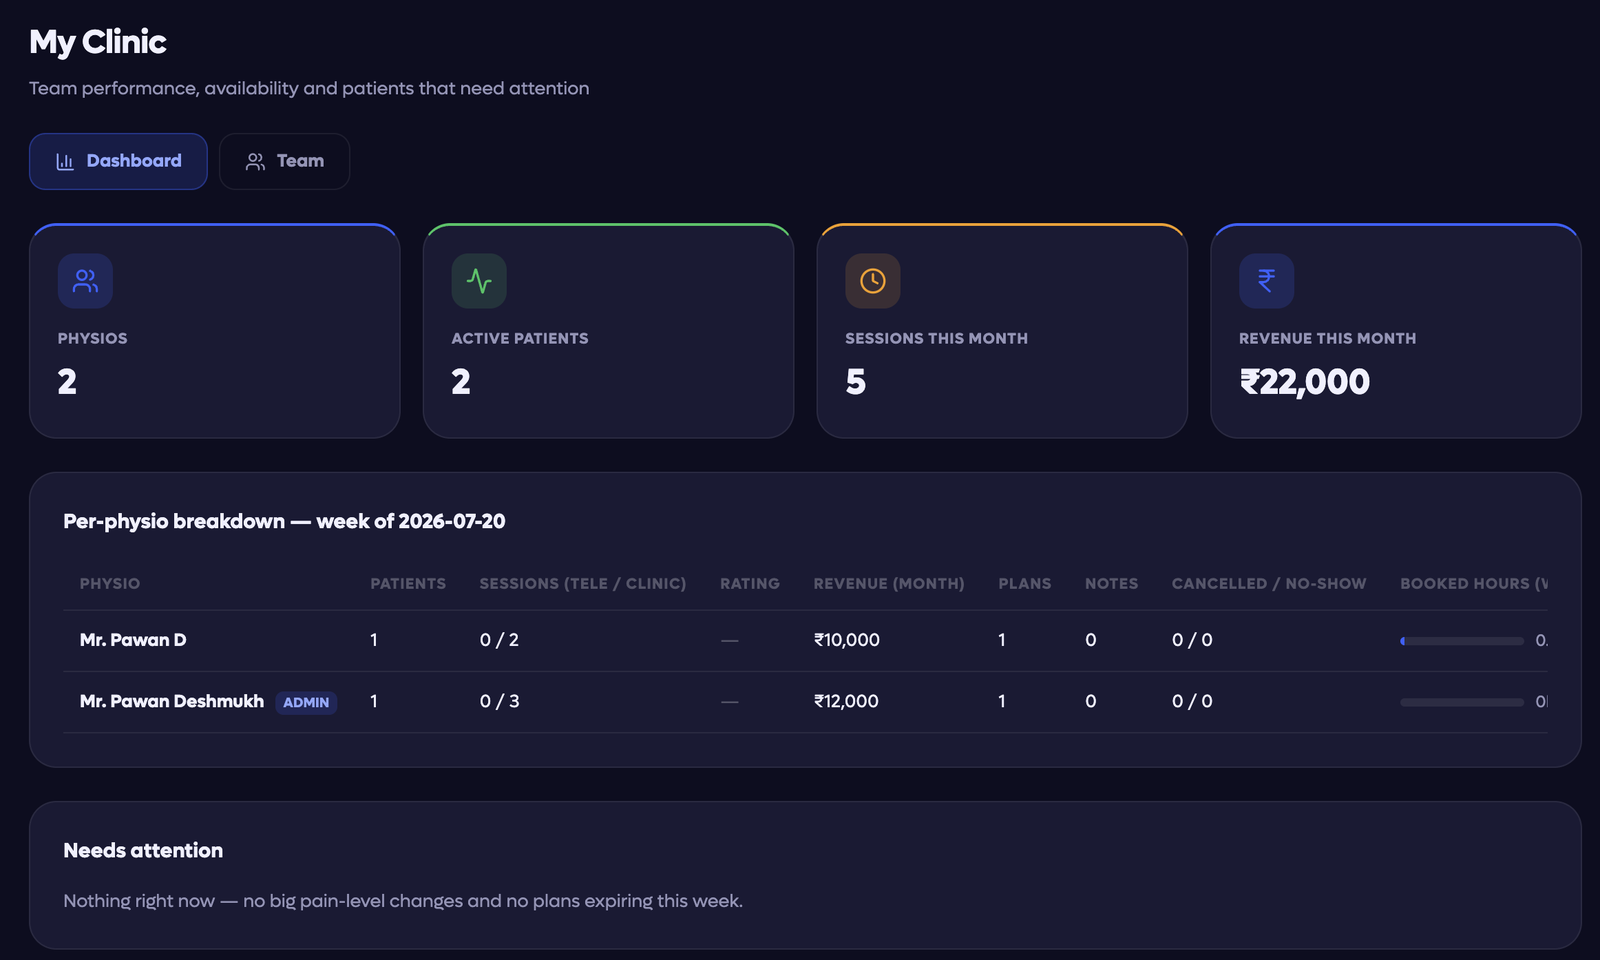This screenshot has width=1600, height=960.
Task: Click the Cancelled / No-Show column header
Action: [x=1269, y=583]
